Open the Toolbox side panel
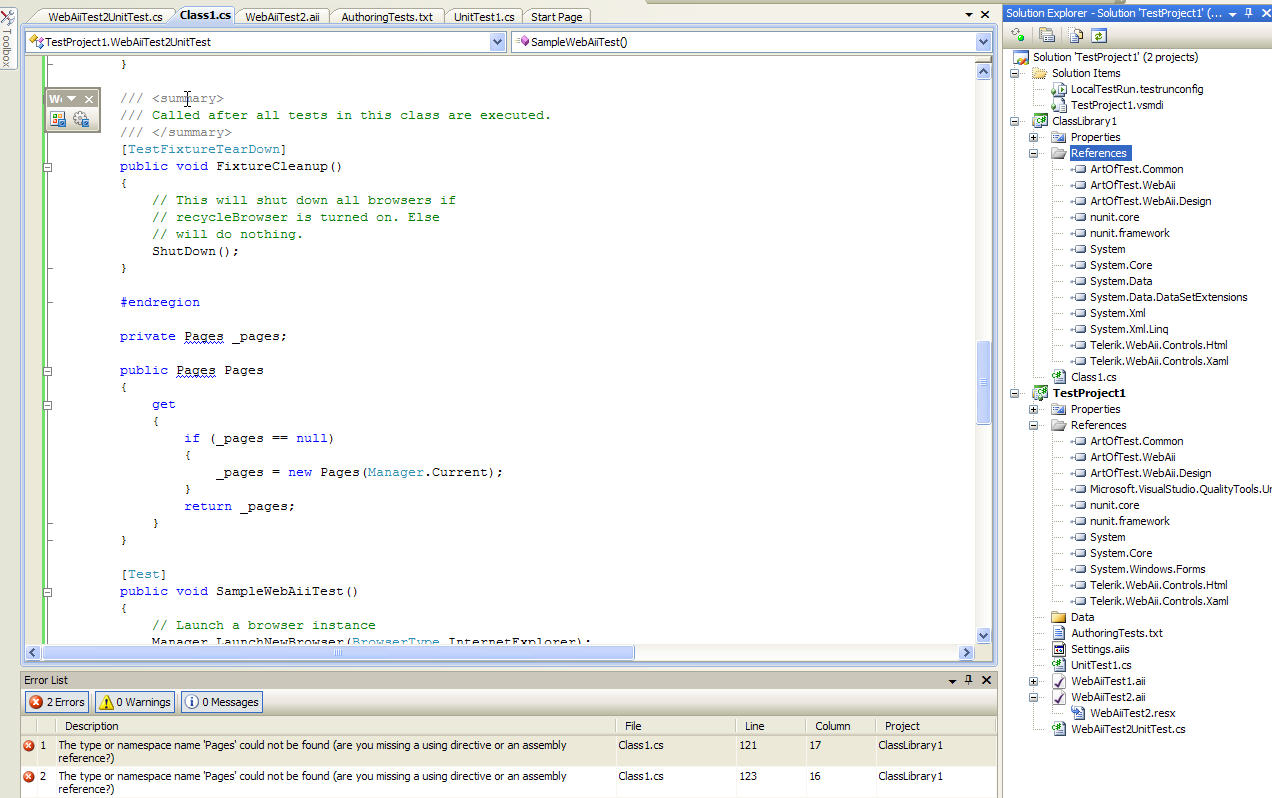 (8, 42)
